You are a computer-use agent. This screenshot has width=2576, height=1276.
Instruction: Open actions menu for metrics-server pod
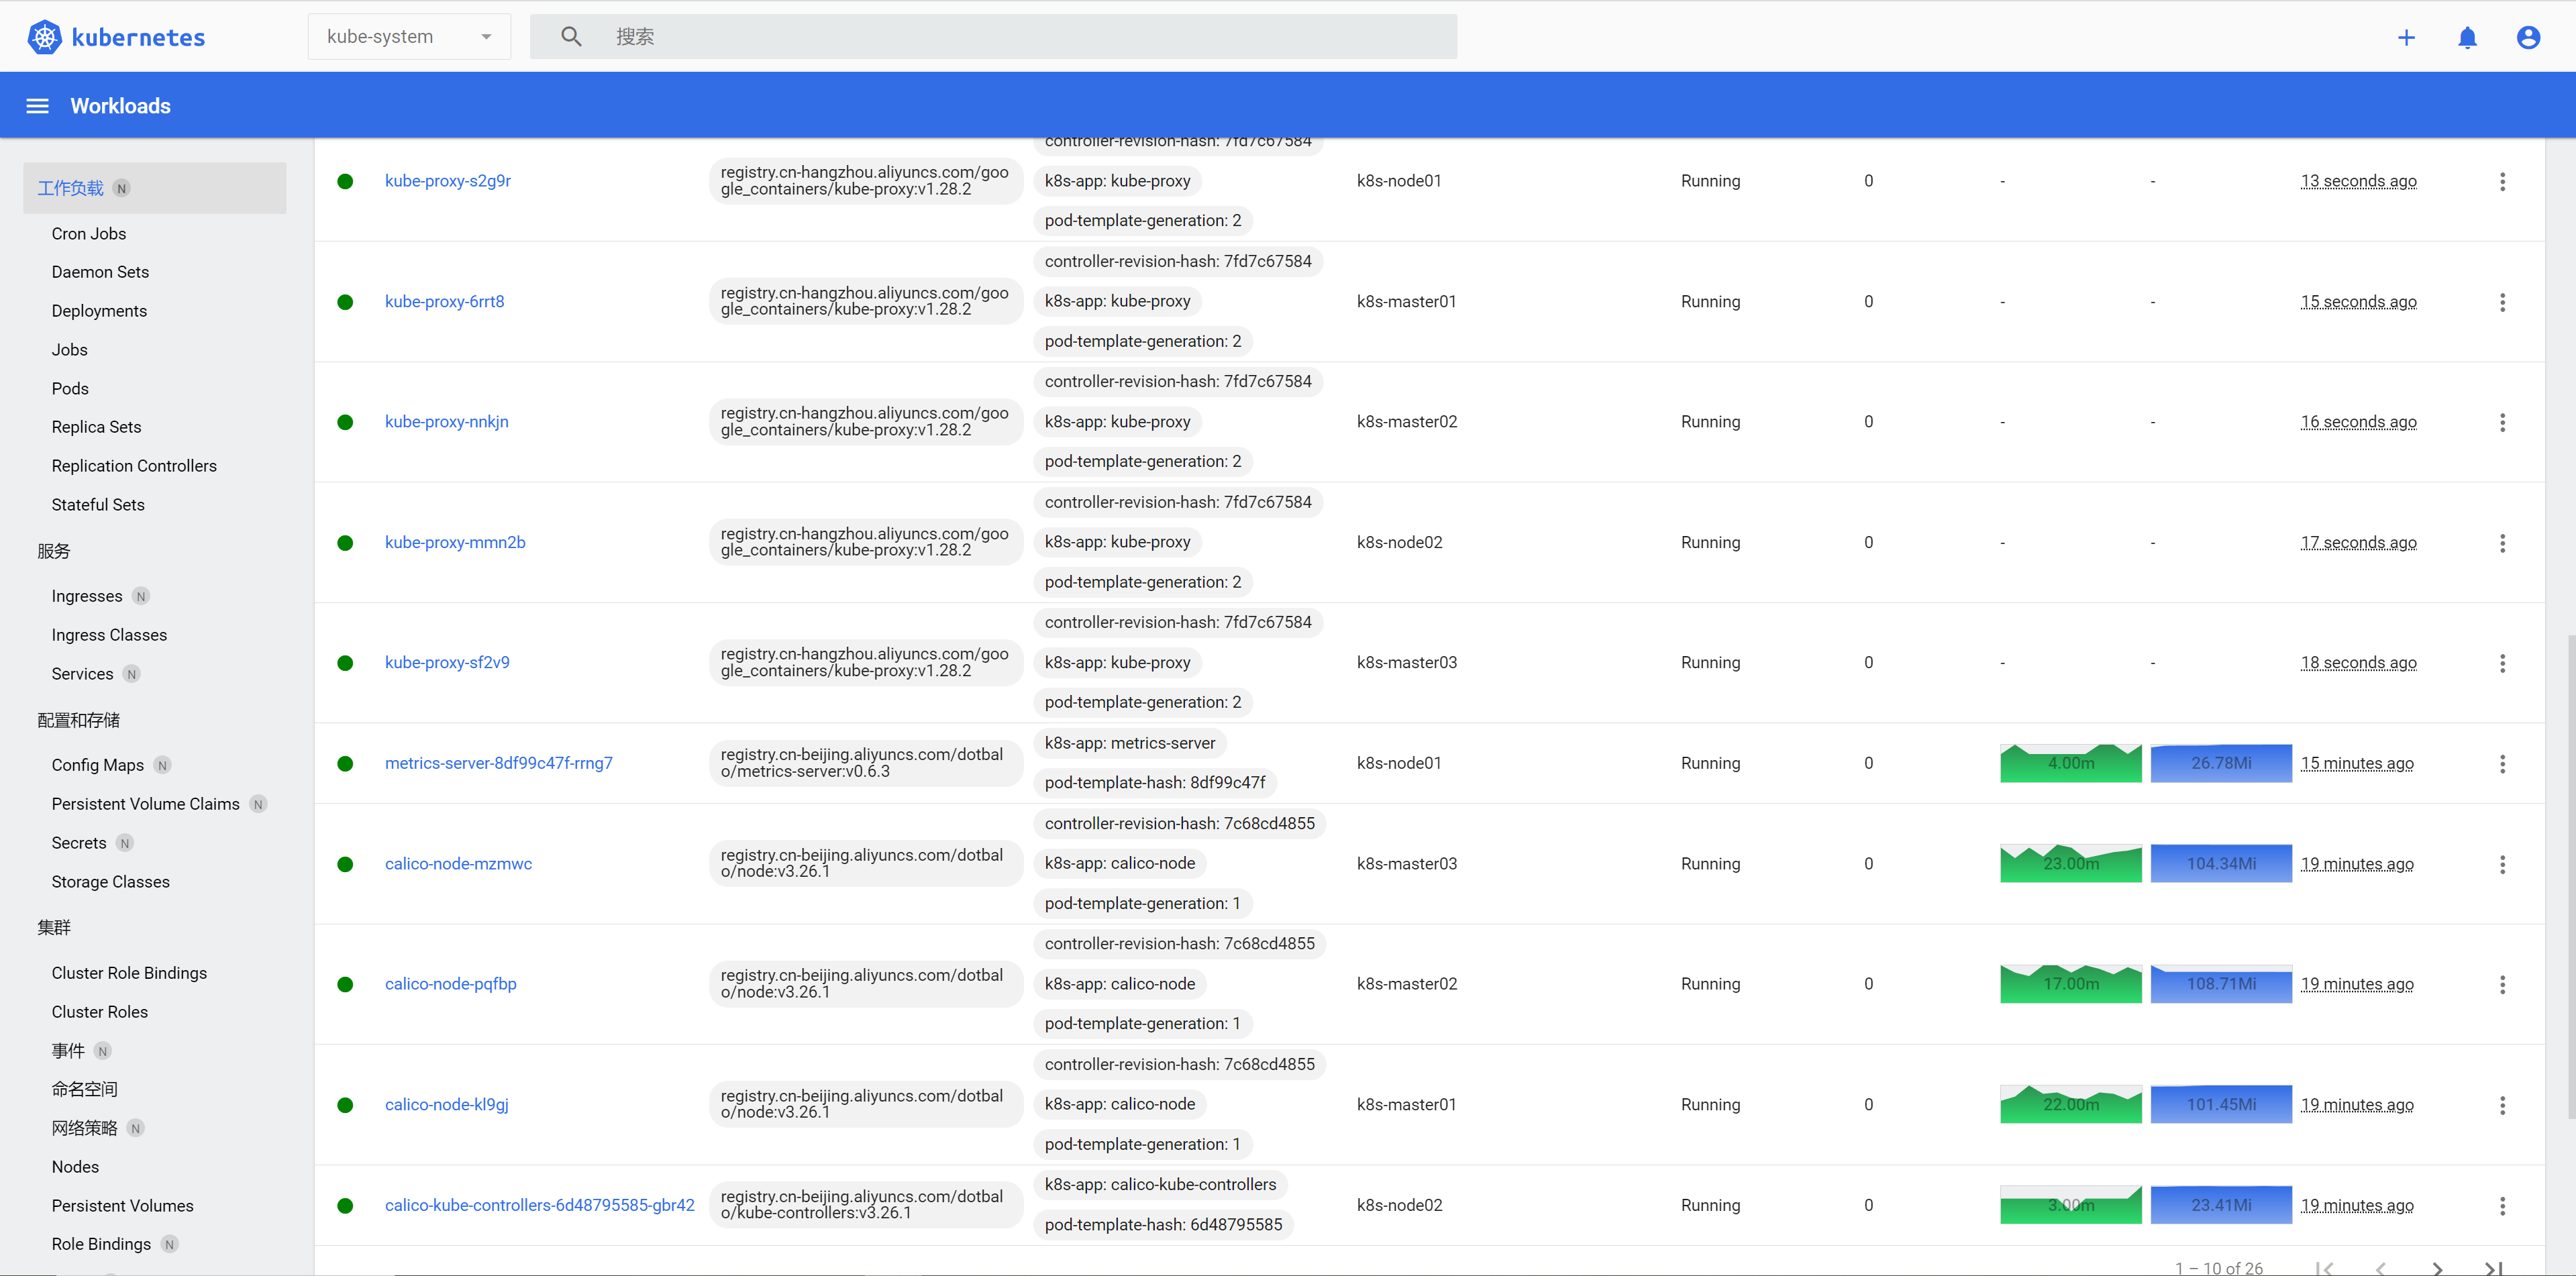point(2502,764)
